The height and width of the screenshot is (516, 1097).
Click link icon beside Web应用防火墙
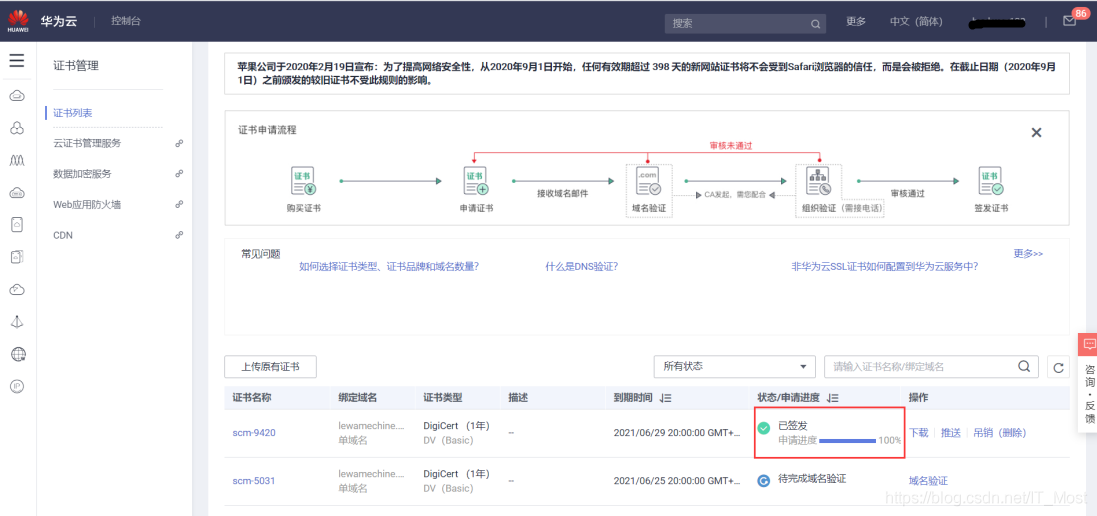[178, 204]
